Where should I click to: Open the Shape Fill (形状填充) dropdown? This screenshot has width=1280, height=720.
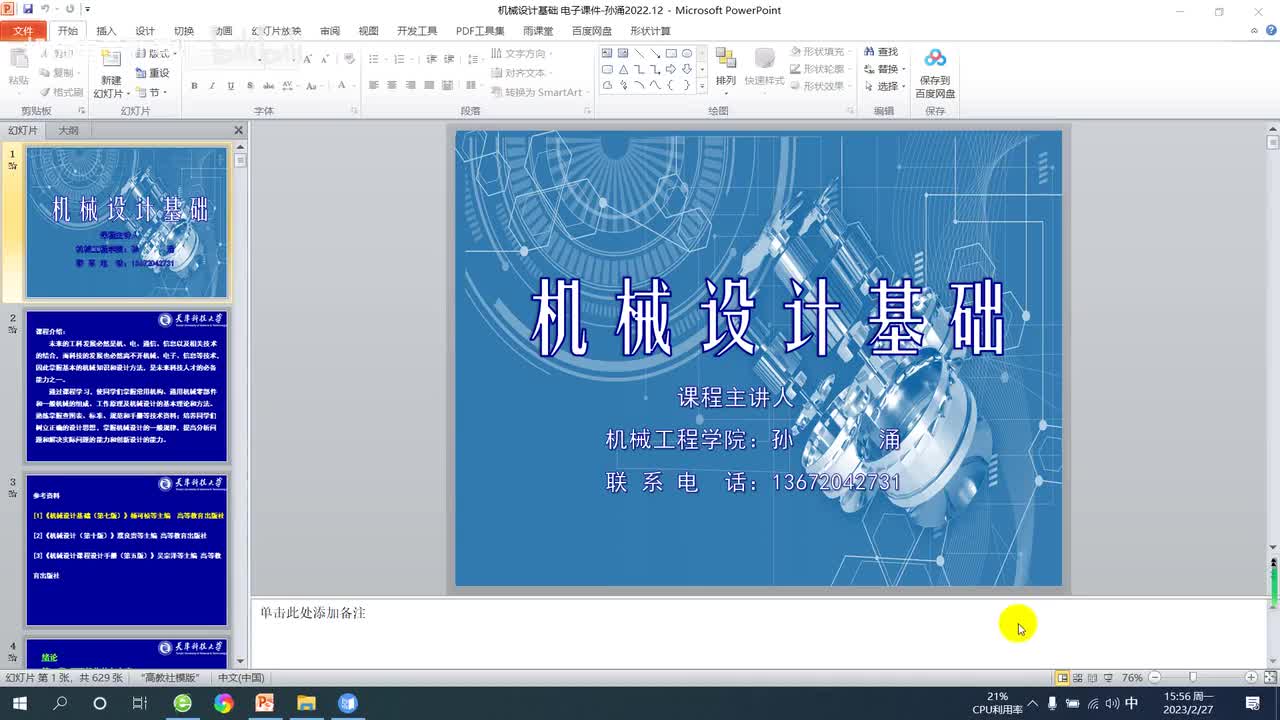pyautogui.click(x=819, y=52)
